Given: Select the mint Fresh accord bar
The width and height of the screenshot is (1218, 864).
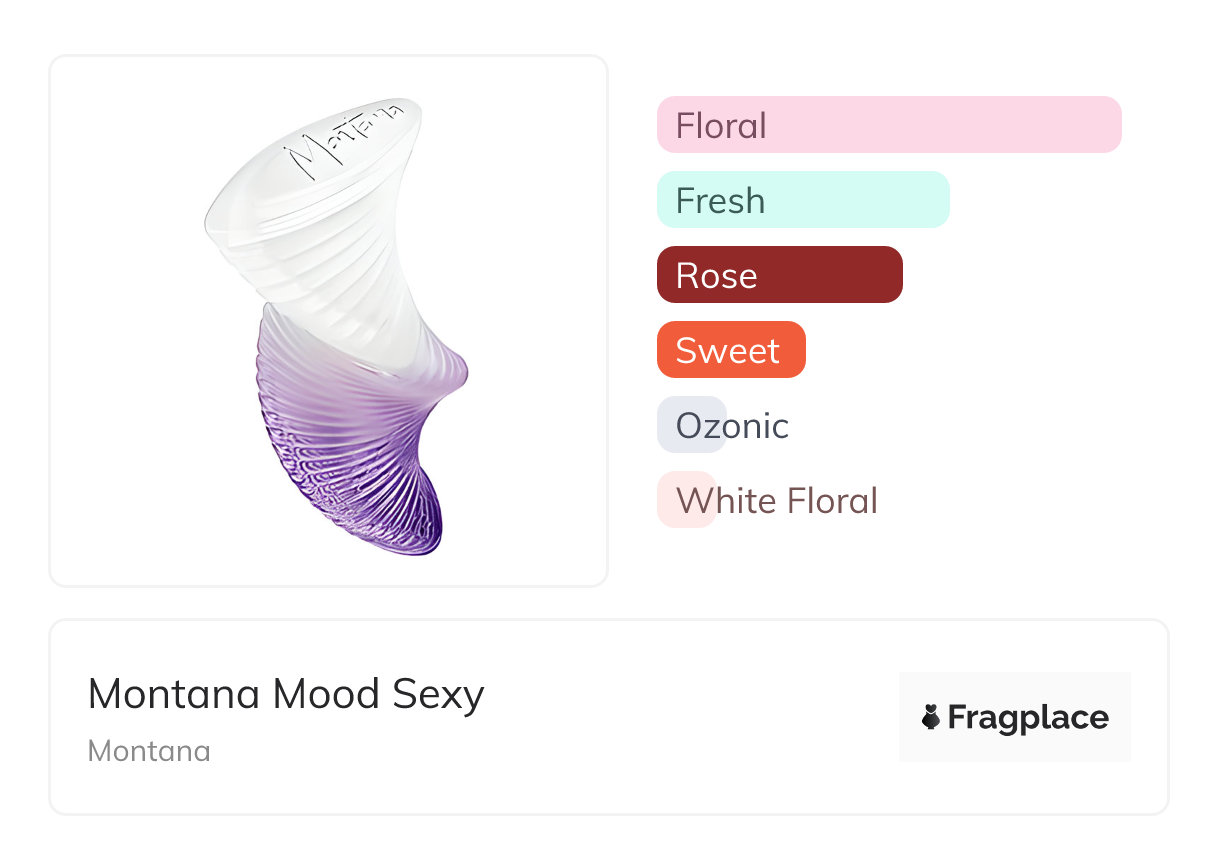Looking at the screenshot, I should (x=802, y=200).
